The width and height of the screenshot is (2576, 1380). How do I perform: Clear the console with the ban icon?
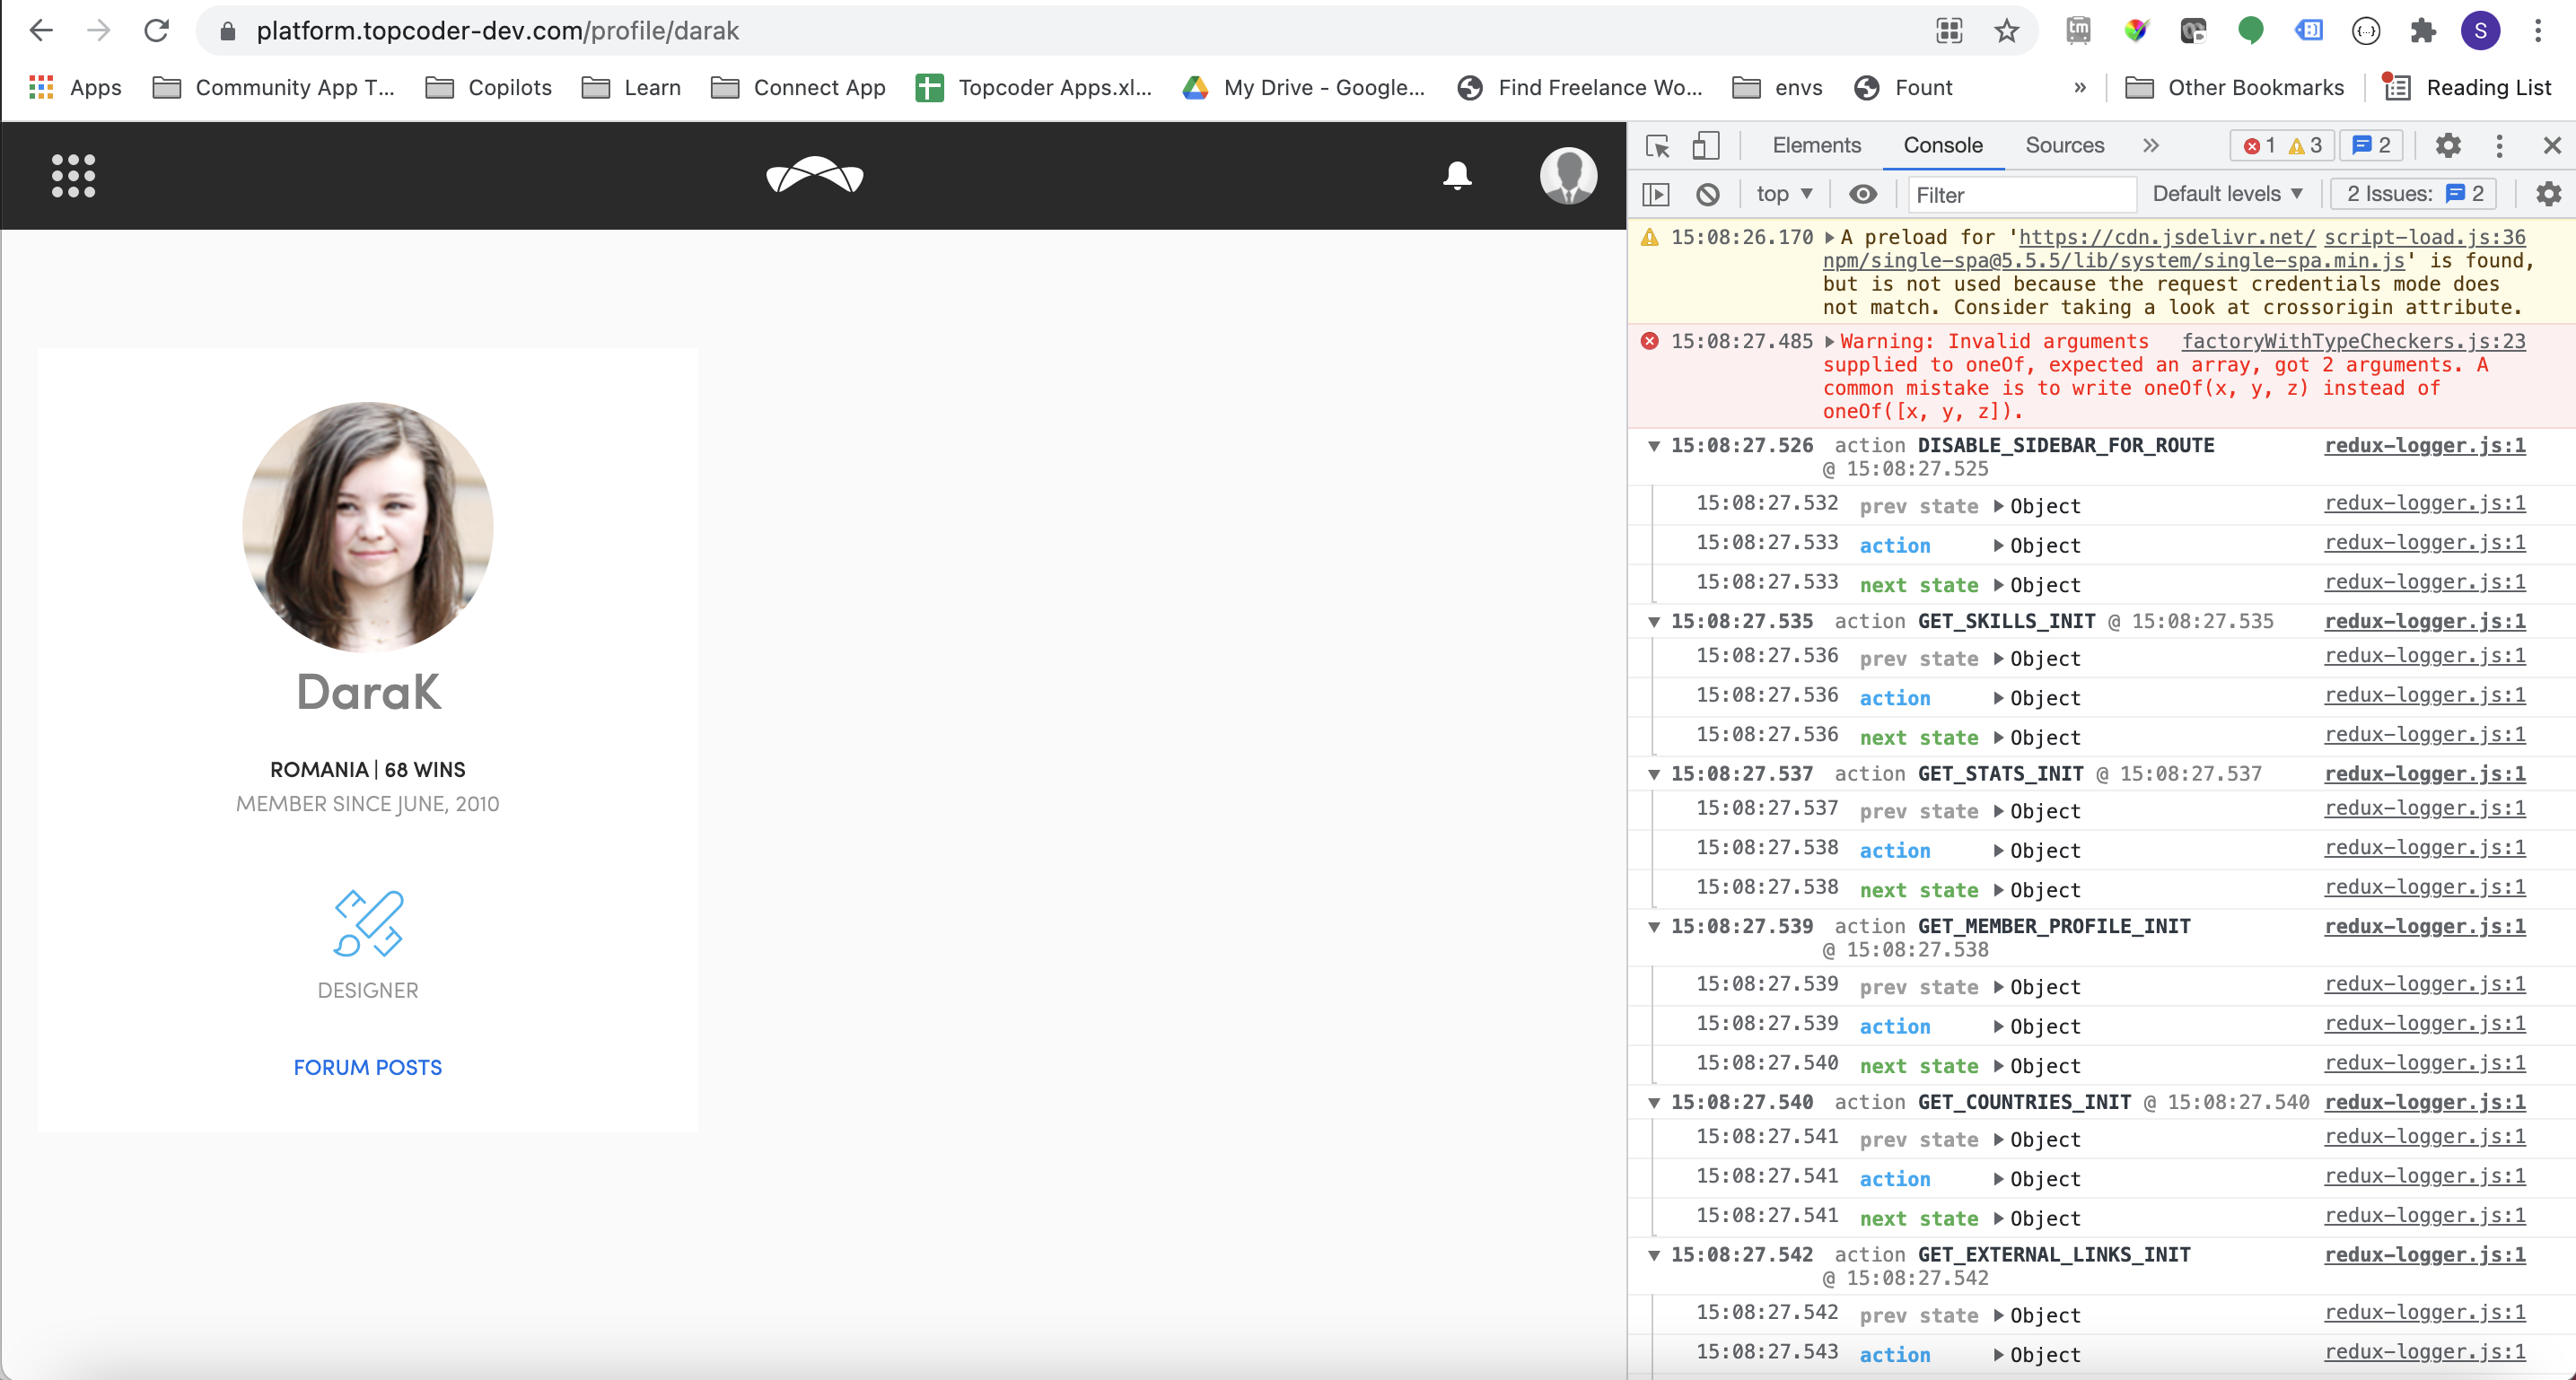(x=1708, y=194)
